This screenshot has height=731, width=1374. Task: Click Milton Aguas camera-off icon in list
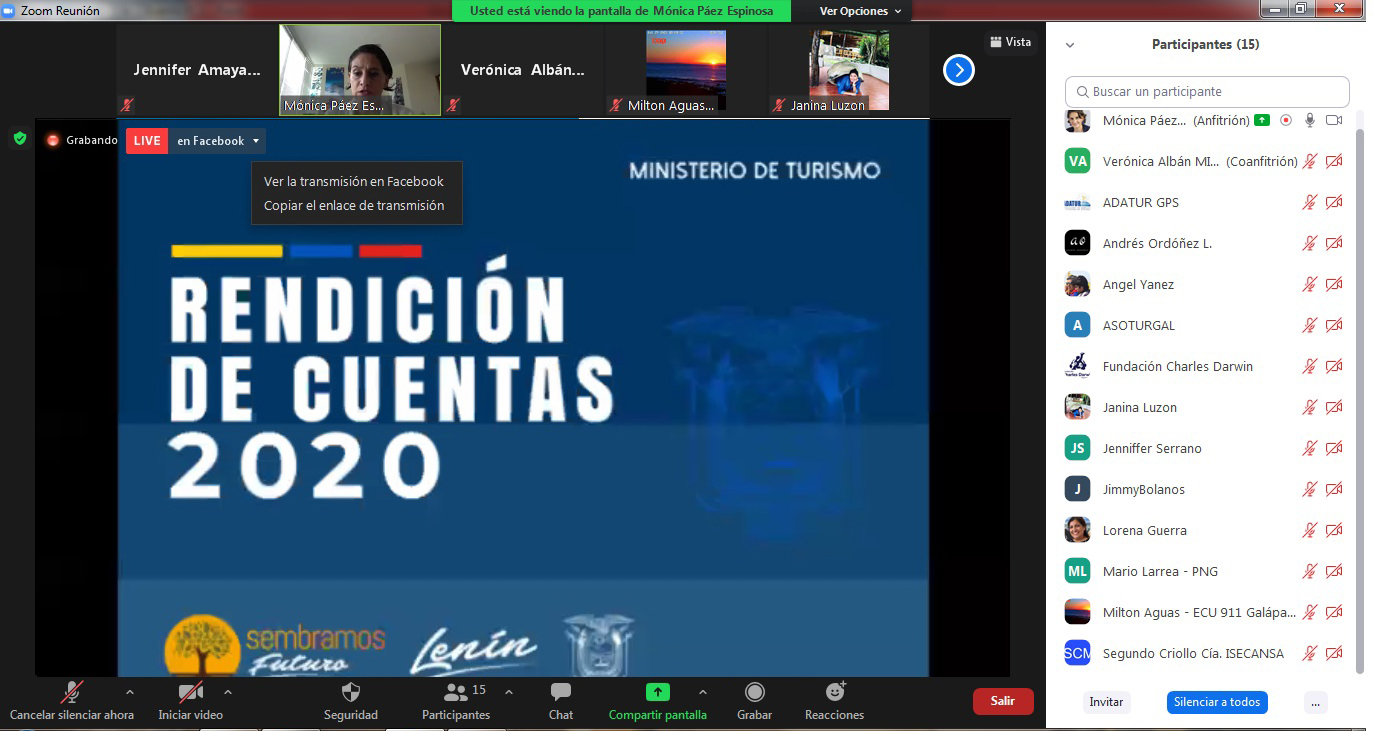1334,612
